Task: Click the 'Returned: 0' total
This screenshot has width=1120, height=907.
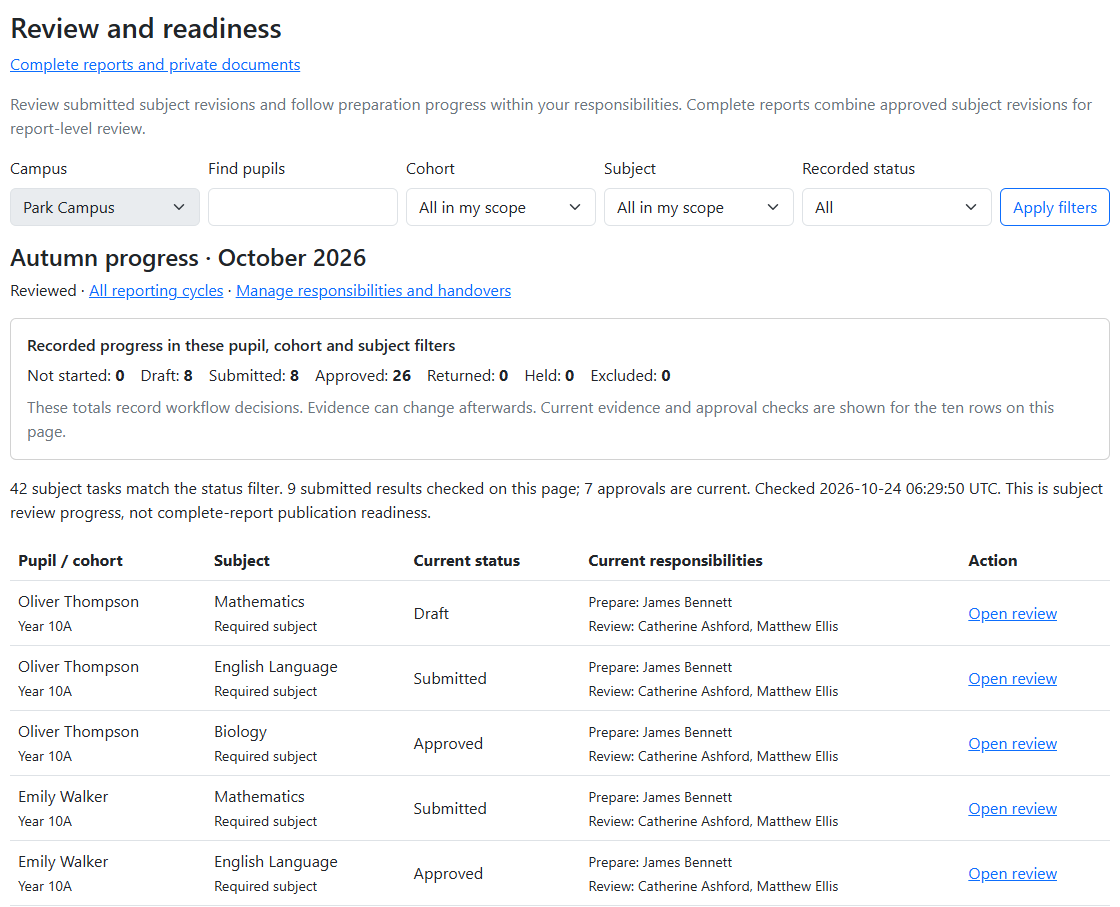Action: coord(467,376)
